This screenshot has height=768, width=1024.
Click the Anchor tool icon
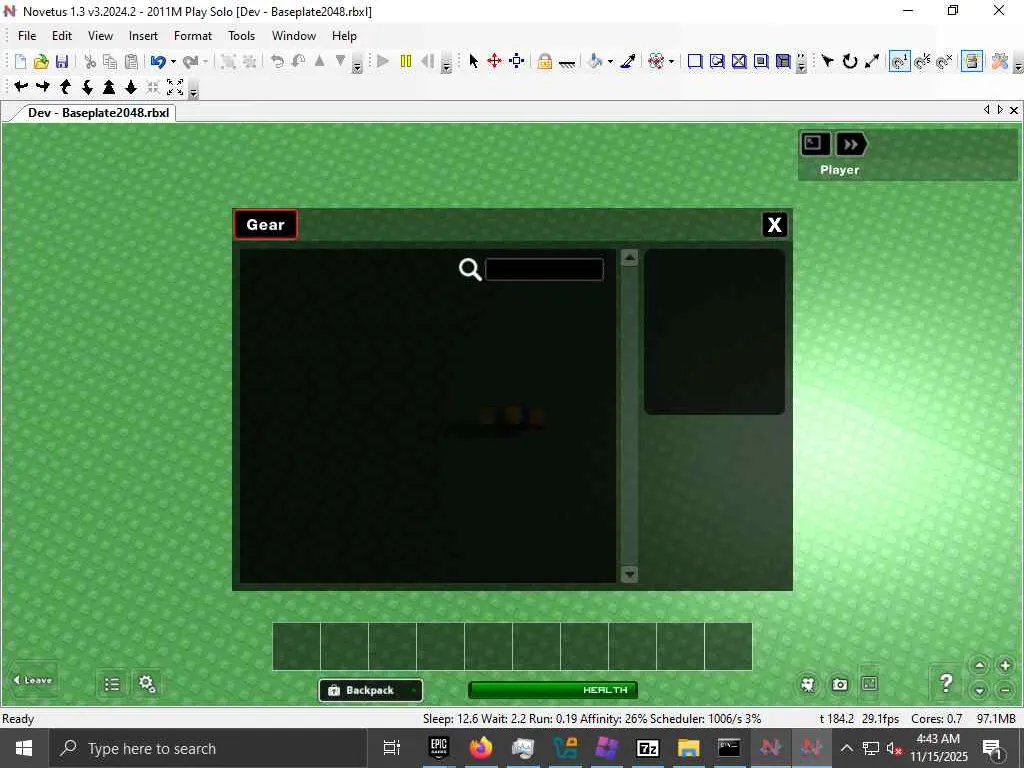(567, 63)
